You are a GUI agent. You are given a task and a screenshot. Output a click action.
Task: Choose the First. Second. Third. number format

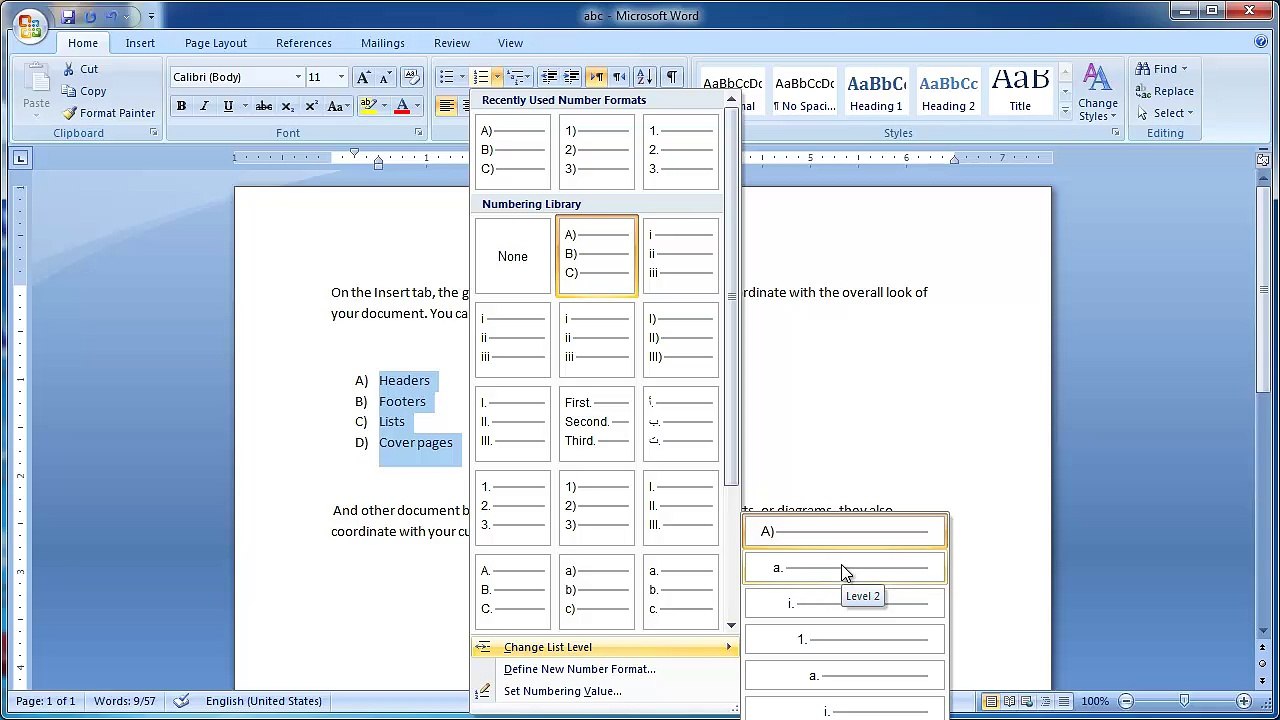(597, 423)
